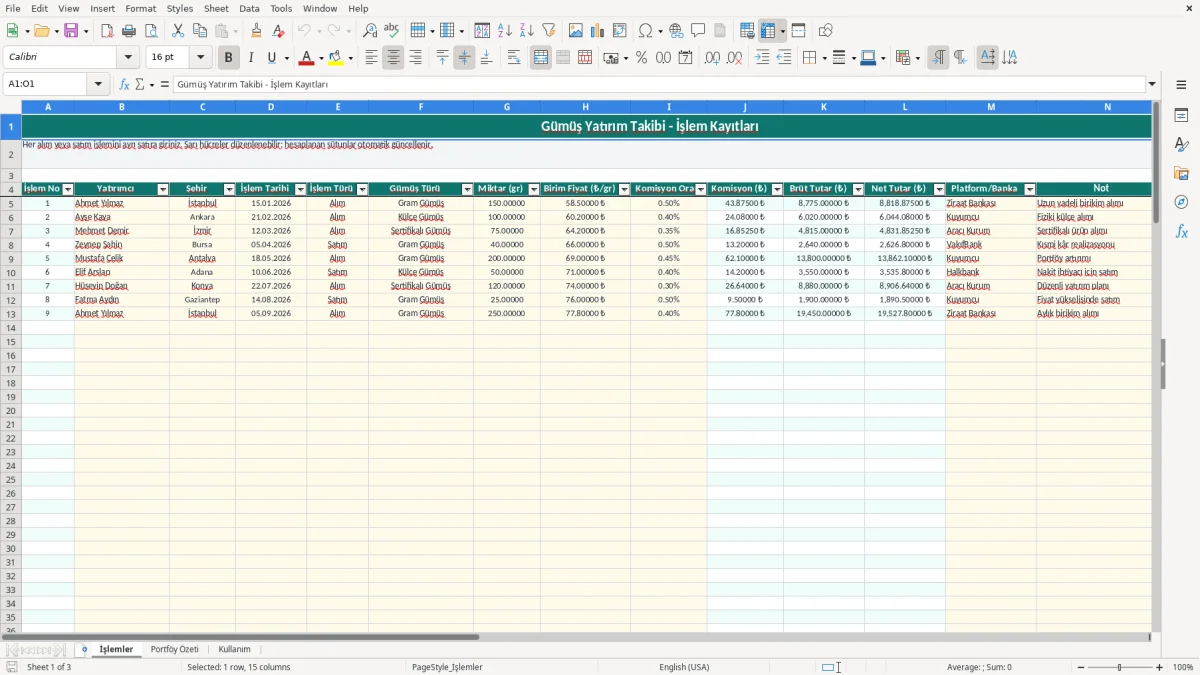The height and width of the screenshot is (675, 1200).
Task: Toggle Align Right
Action: coord(415,58)
